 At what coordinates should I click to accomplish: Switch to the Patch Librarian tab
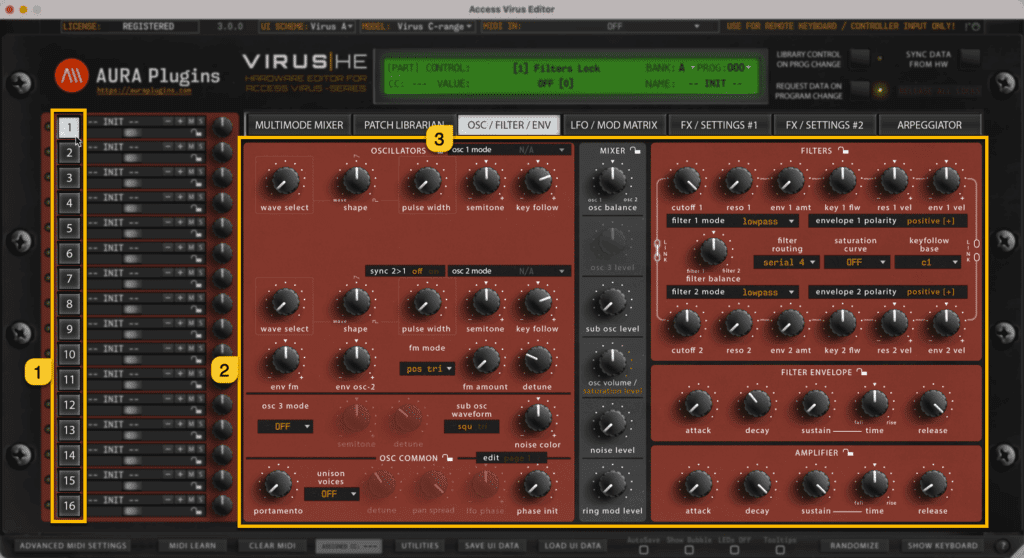tap(404, 125)
